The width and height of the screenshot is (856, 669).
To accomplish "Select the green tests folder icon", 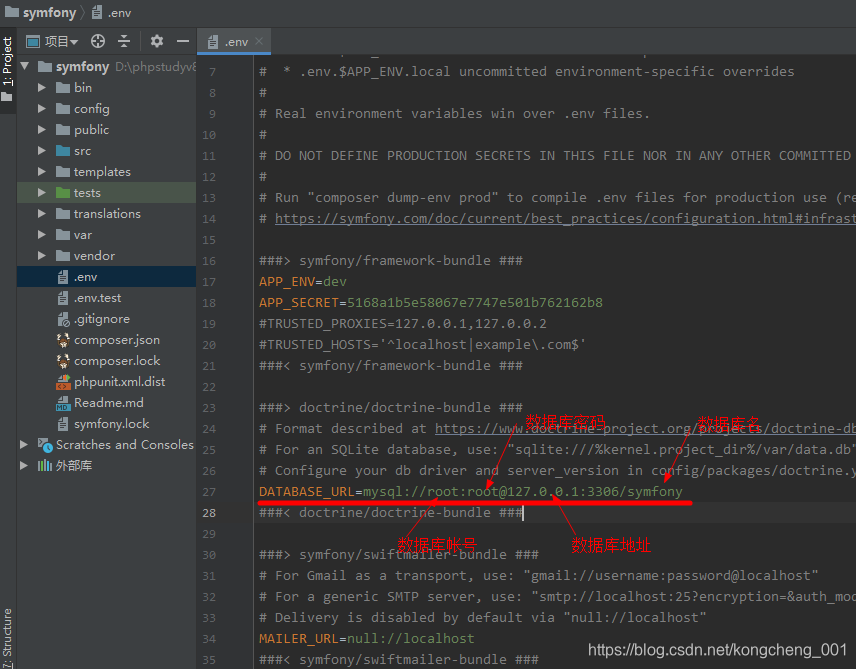I will (63, 192).
